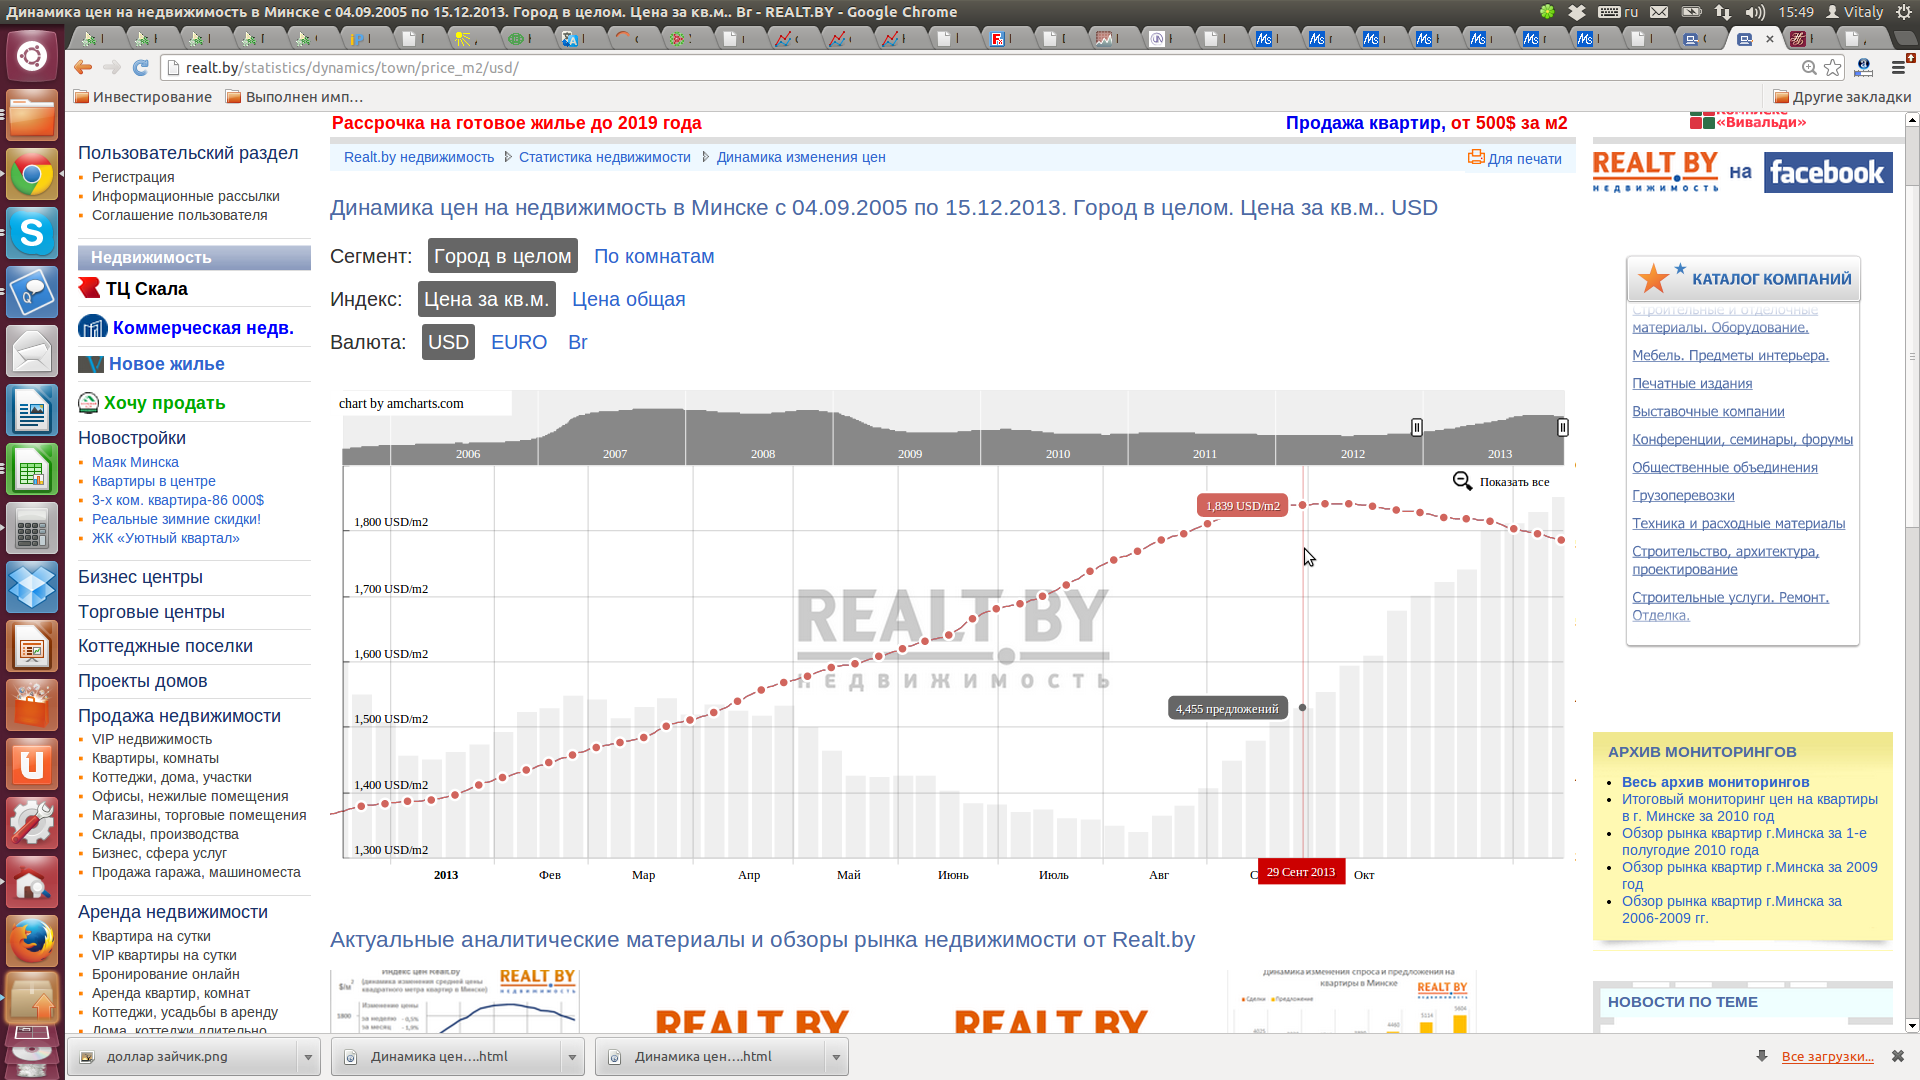This screenshot has height=1080, width=1920.
Task: Open dropdown of second Динамика цен download
Action: click(x=572, y=1057)
